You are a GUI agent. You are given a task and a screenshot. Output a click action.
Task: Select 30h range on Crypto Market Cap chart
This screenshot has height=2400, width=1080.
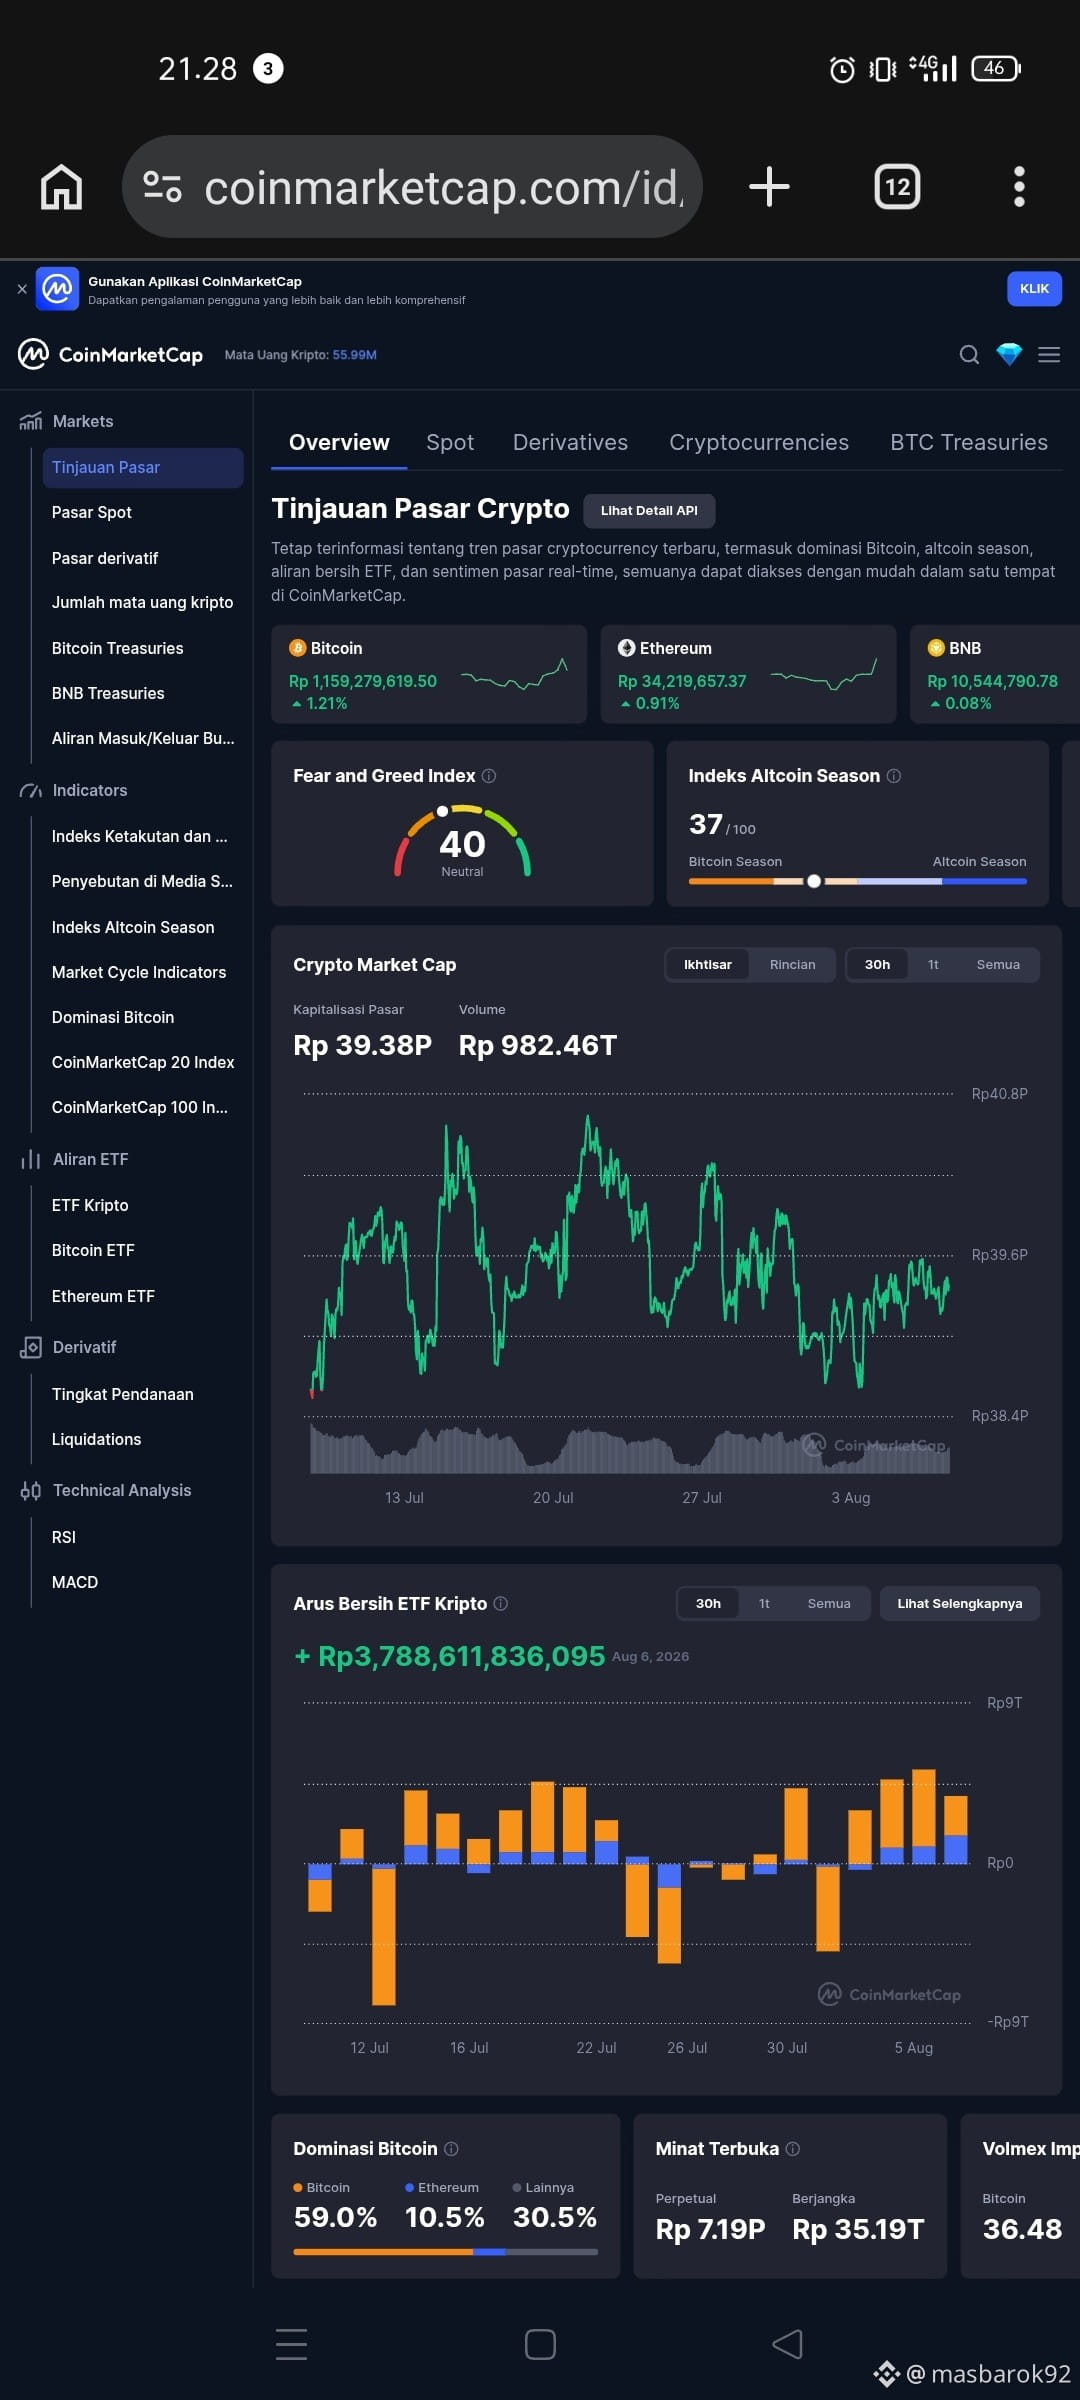(x=877, y=965)
